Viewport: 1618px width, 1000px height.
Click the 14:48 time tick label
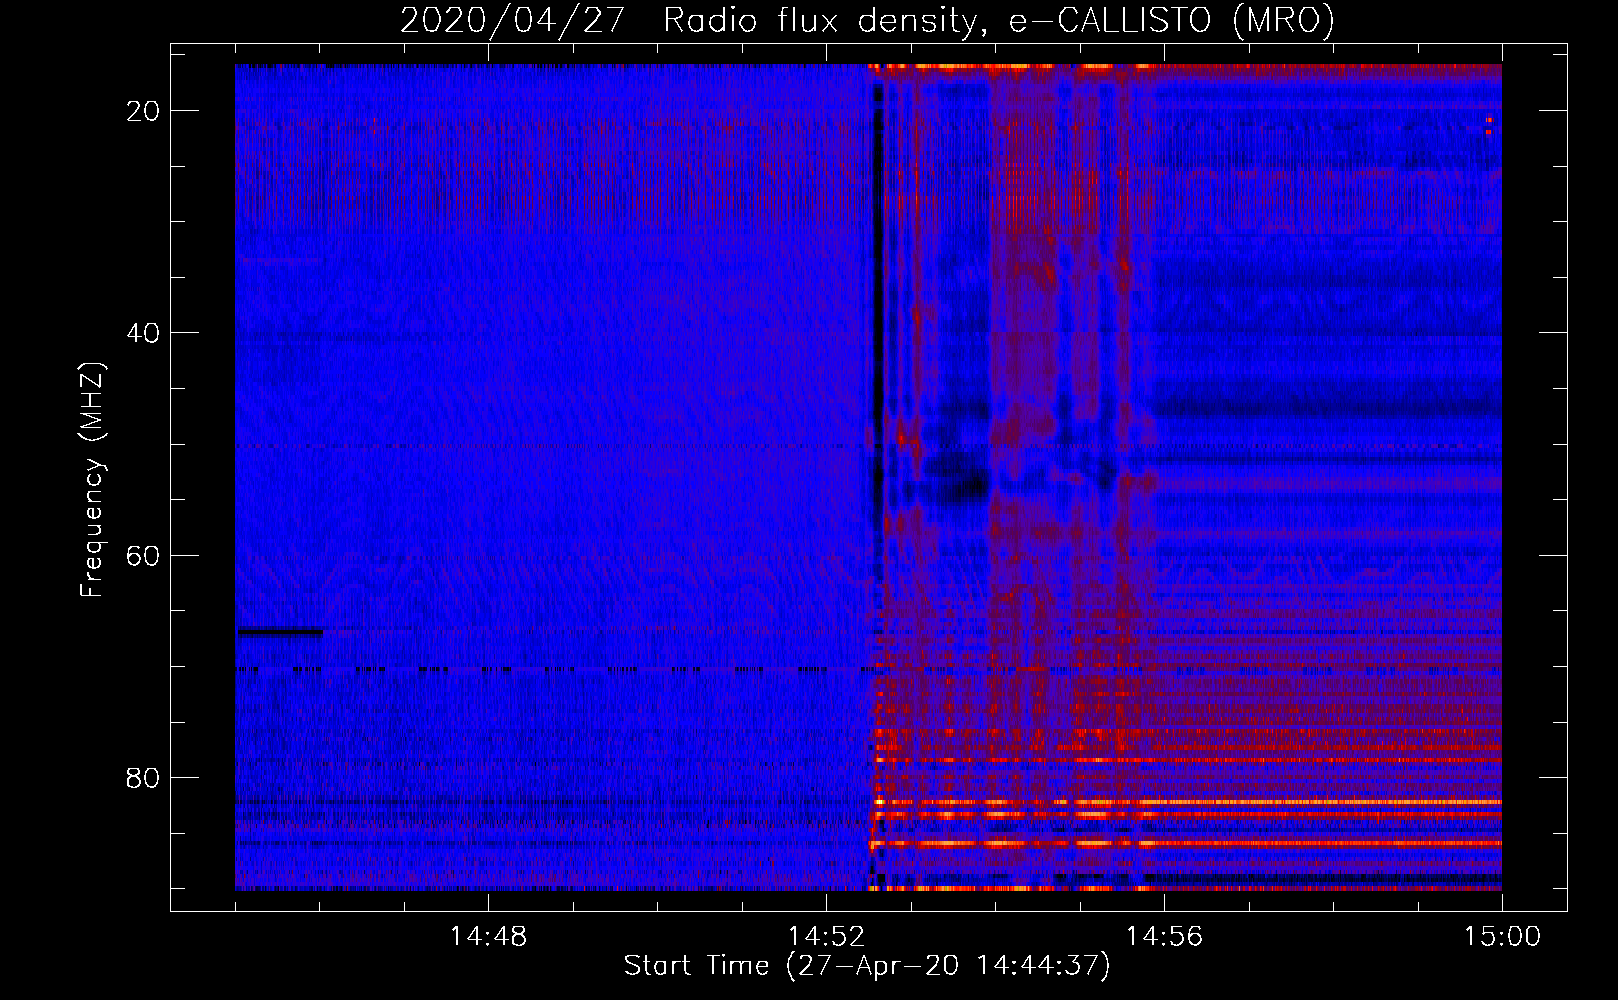tap(488, 937)
